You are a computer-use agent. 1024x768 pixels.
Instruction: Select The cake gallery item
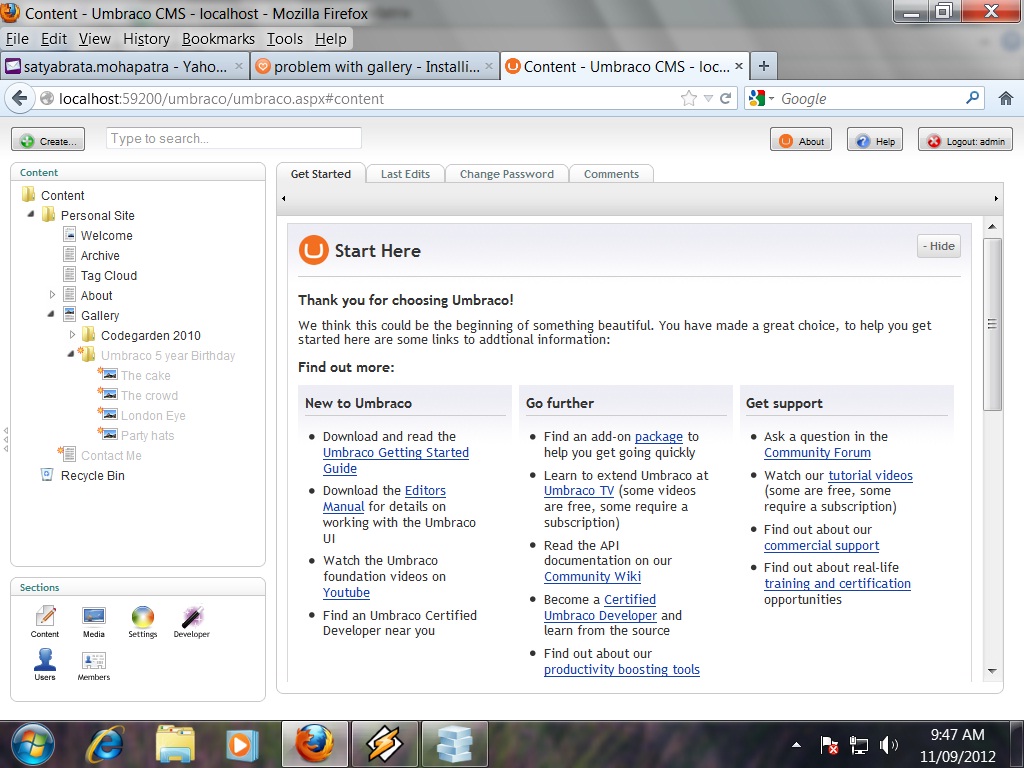(x=146, y=376)
